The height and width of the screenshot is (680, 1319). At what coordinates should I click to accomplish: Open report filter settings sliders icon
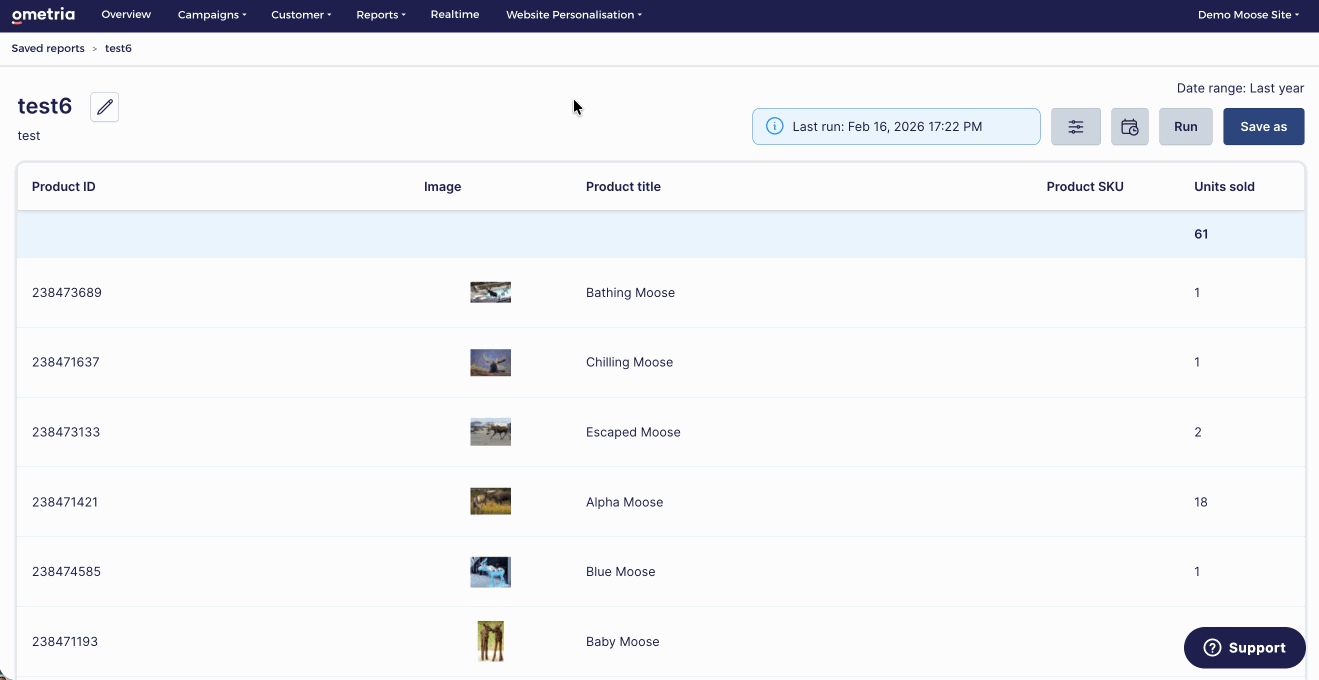click(x=1076, y=127)
